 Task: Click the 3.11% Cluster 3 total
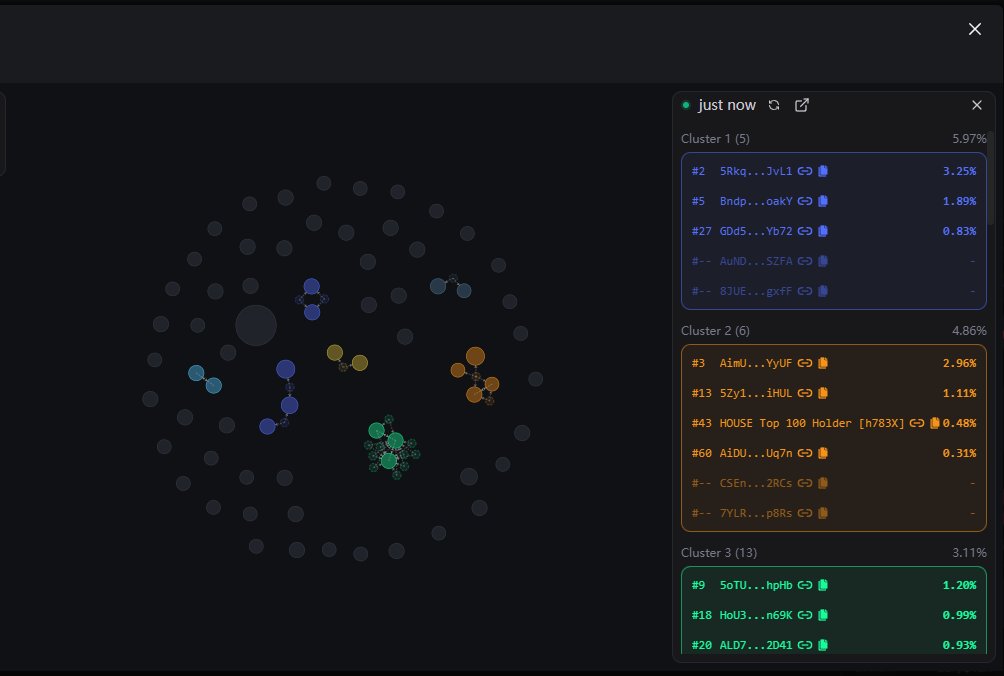[969, 552]
